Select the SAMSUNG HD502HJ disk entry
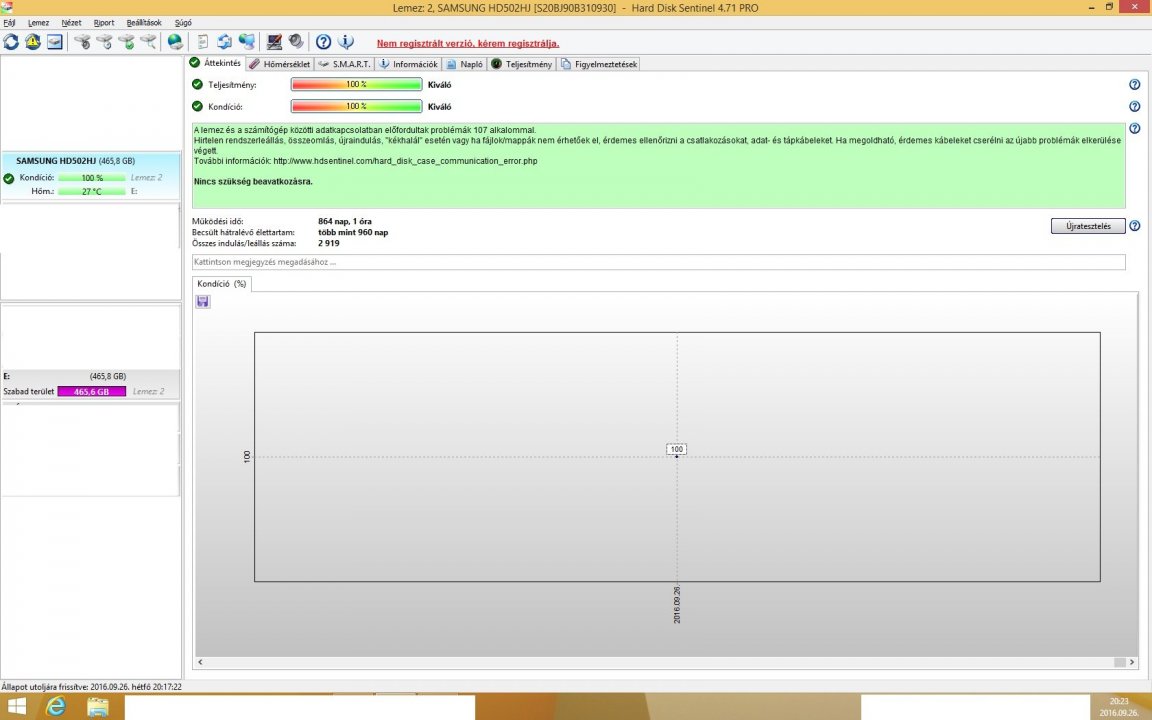Screen dimensions: 1152x720 (x=91, y=176)
